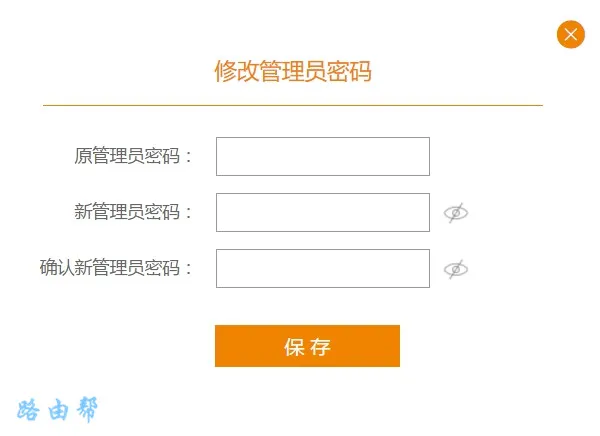
Task: Click the crossed-eye icon beside 确认新管理员密码
Action: 456,269
